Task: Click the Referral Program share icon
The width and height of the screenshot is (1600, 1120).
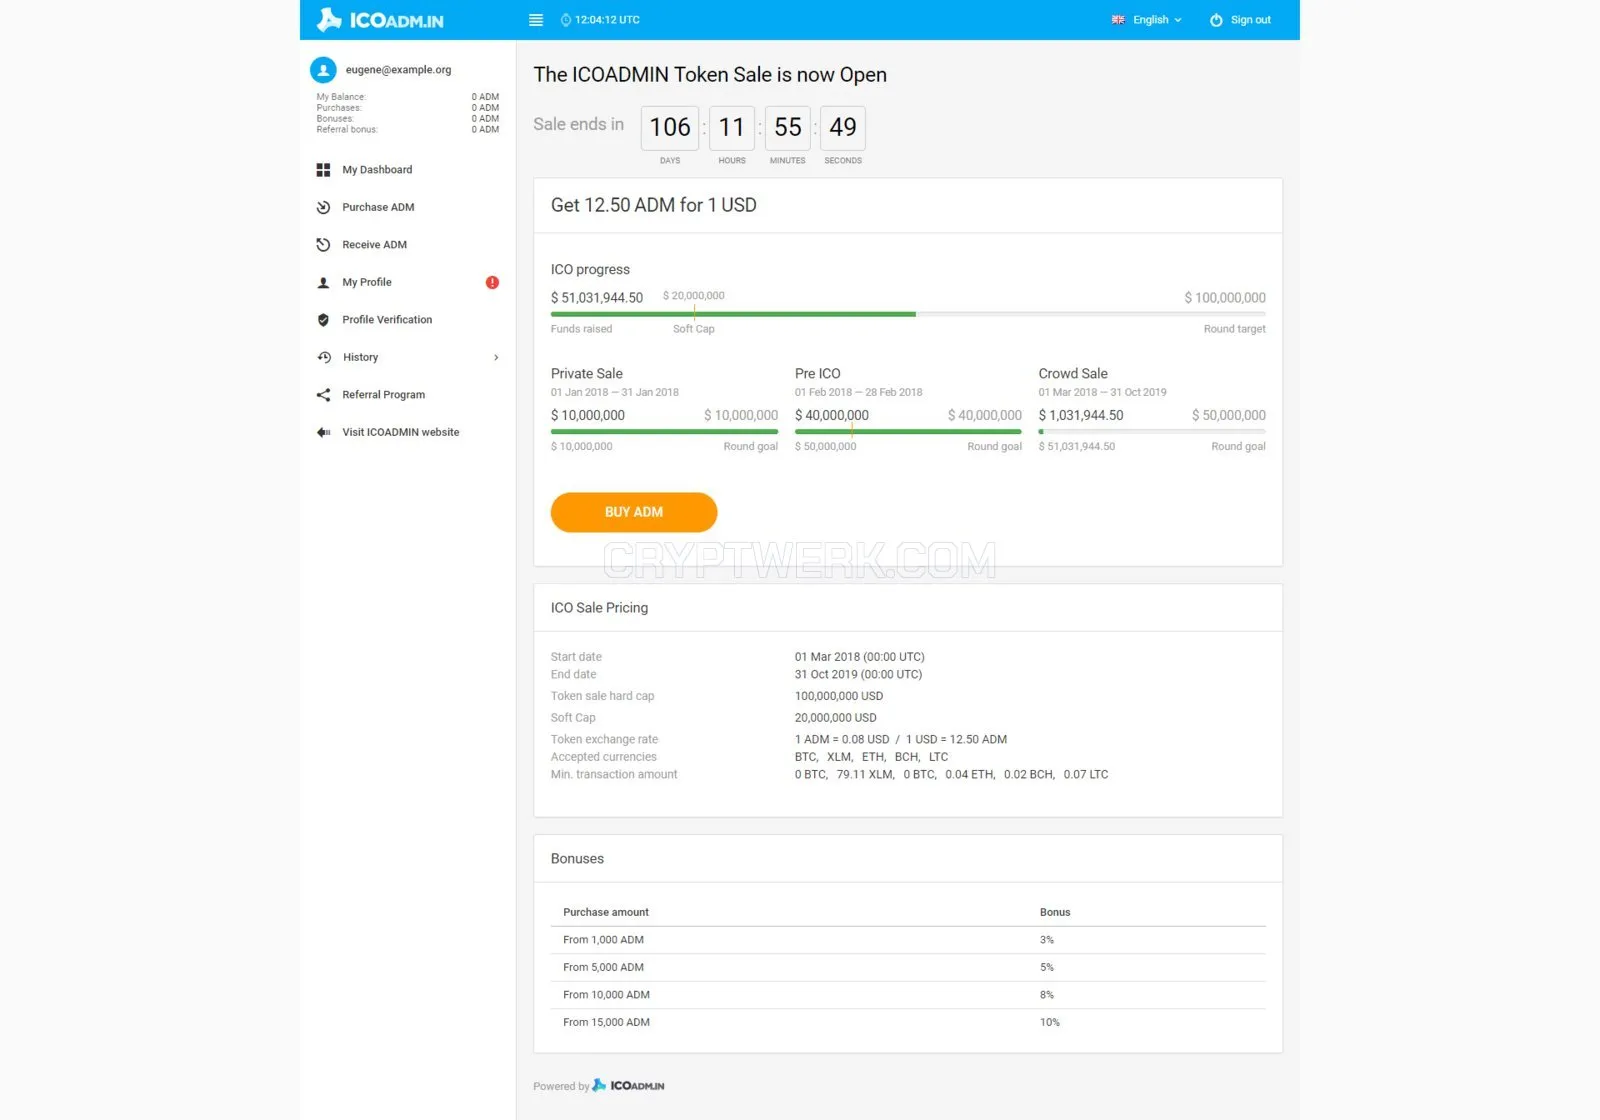Action: point(323,395)
